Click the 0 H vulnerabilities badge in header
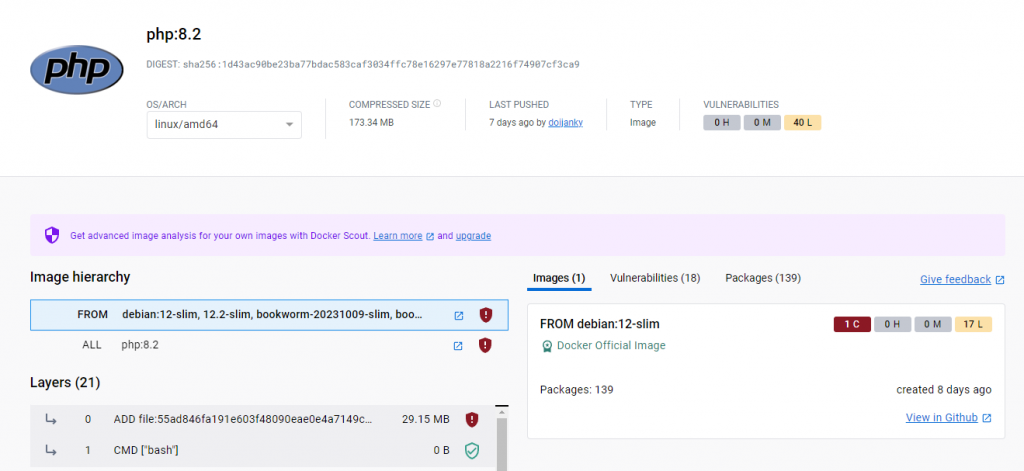Screen dimensions: 1024x471 point(722,122)
